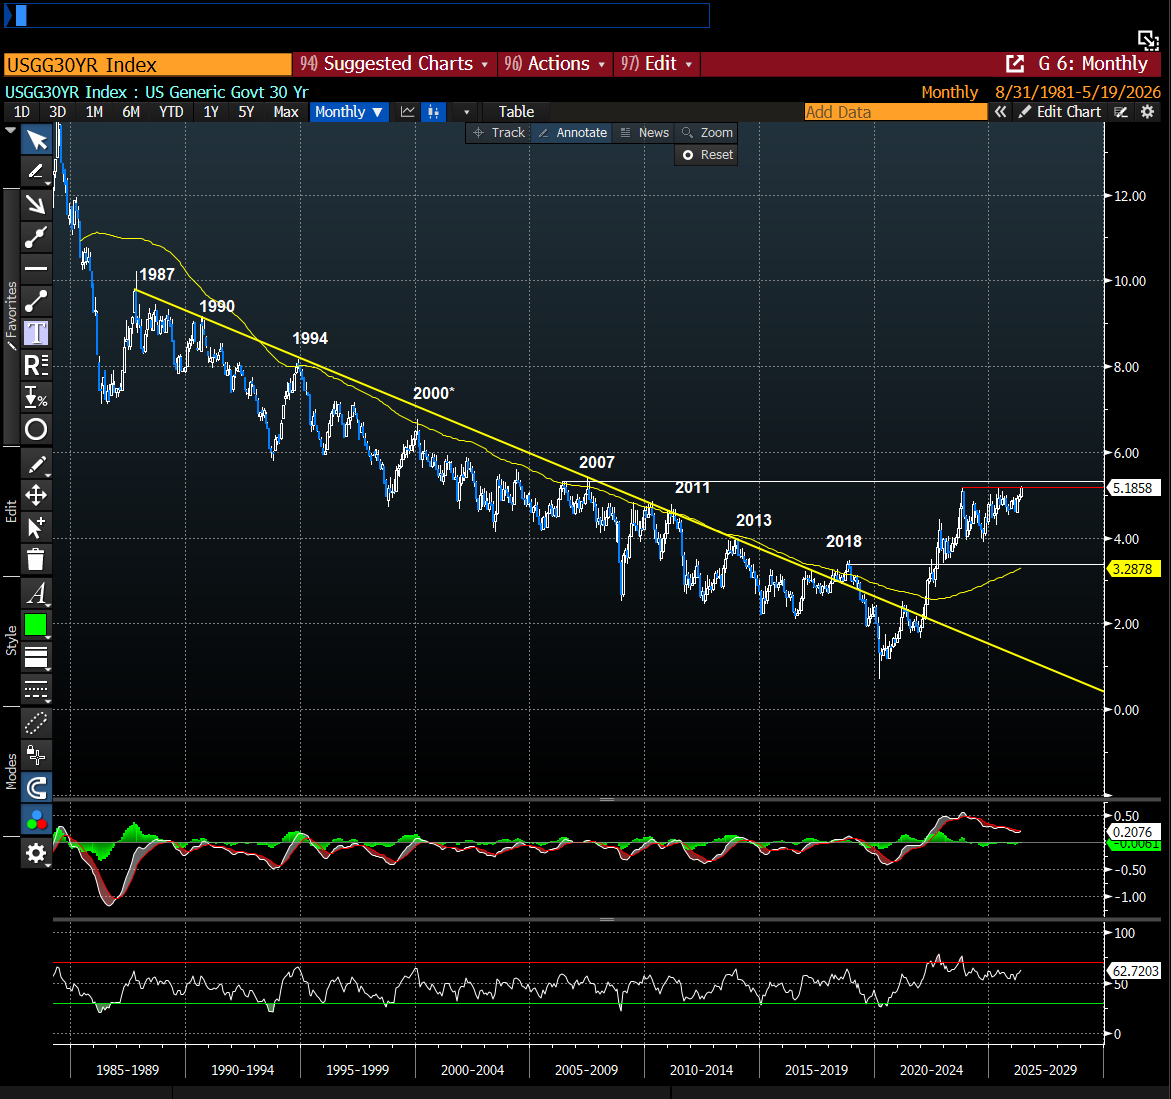Image resolution: width=1171 pixels, height=1099 pixels.
Task: Switch to candlestick chart style icon
Action: point(433,112)
